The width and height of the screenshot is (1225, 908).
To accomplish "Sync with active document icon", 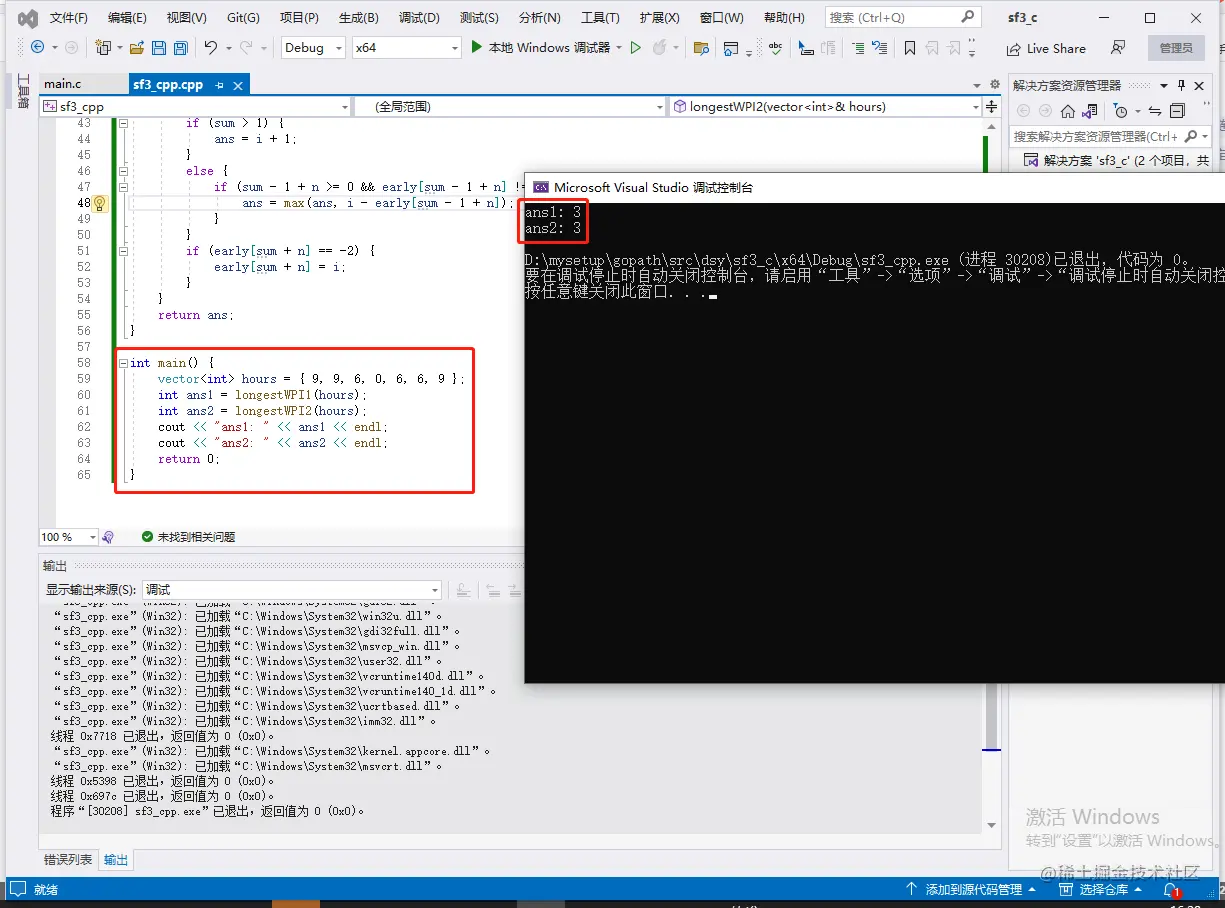I will [1155, 111].
